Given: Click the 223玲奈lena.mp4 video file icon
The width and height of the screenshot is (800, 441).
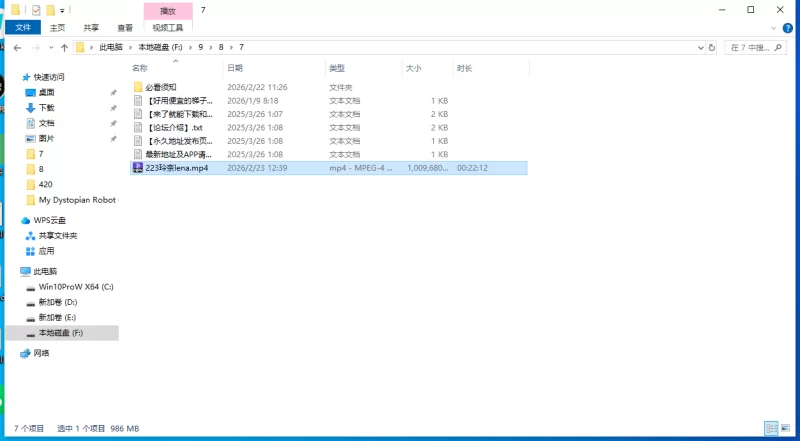Looking at the screenshot, I should coord(138,167).
